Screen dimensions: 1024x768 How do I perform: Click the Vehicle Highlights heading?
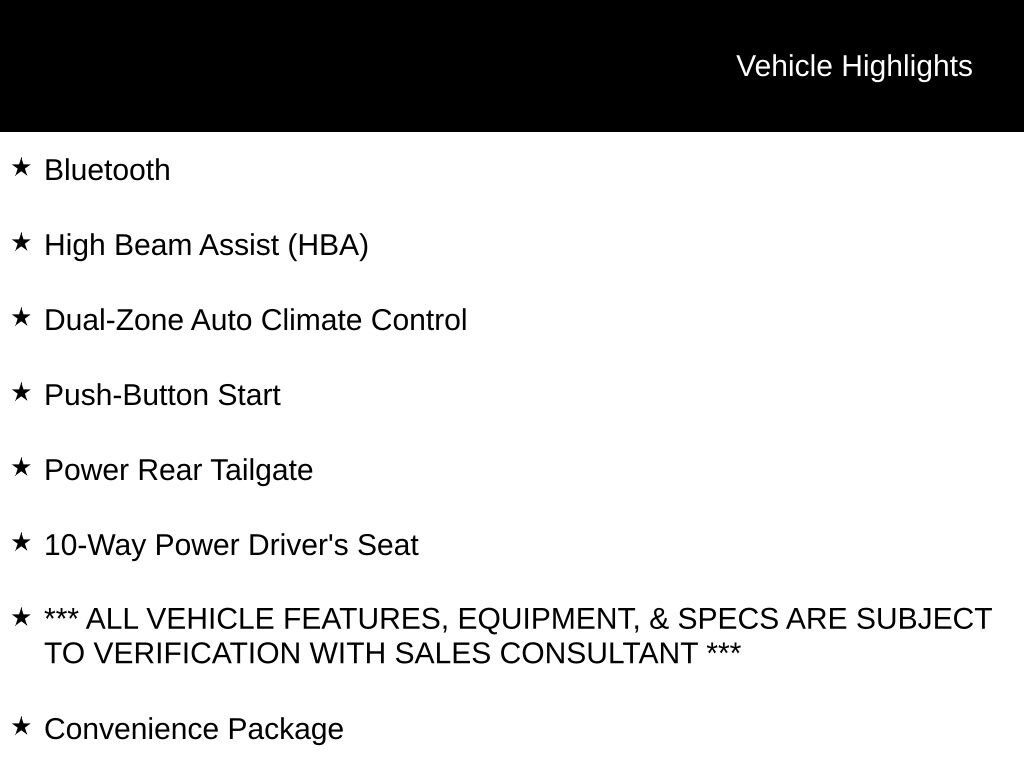[x=854, y=66]
